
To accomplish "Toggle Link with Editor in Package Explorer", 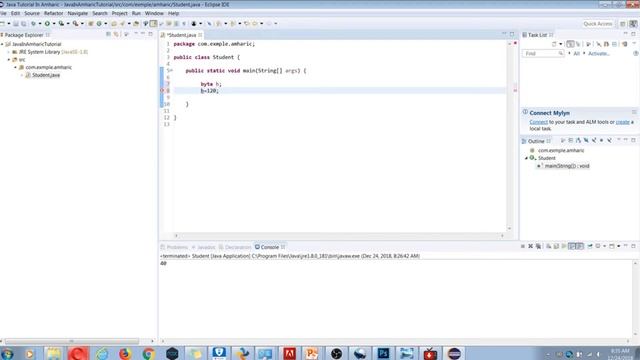I will (x=116, y=34).
